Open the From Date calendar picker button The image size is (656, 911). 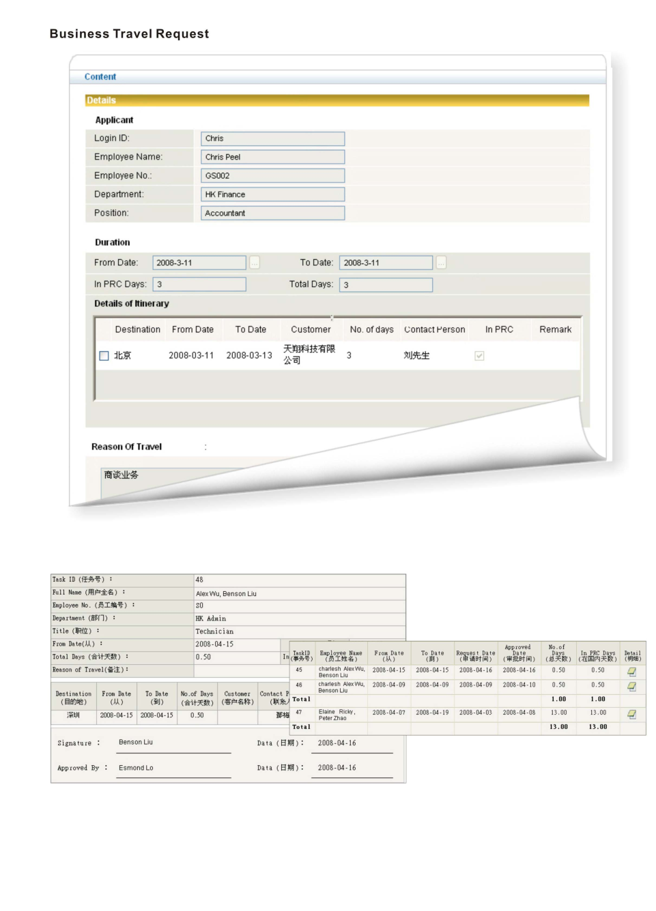[254, 263]
